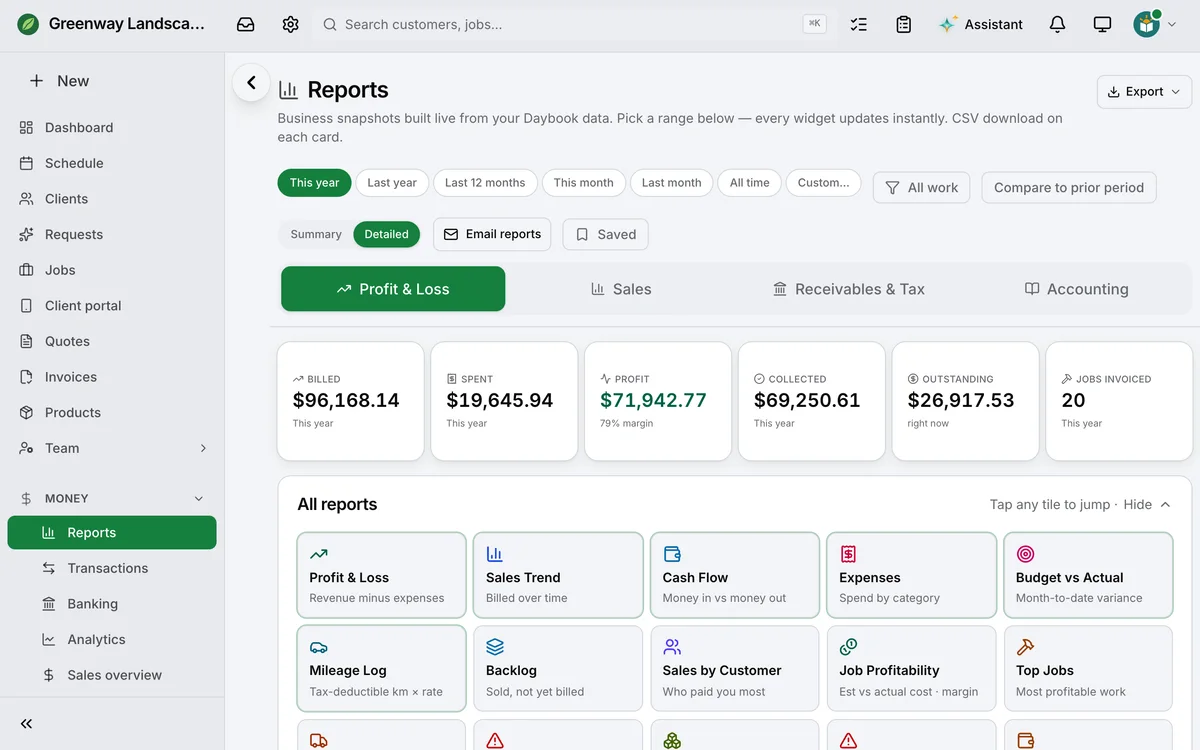
Task: Open the Budget vs Actual tile
Action: click(1088, 575)
